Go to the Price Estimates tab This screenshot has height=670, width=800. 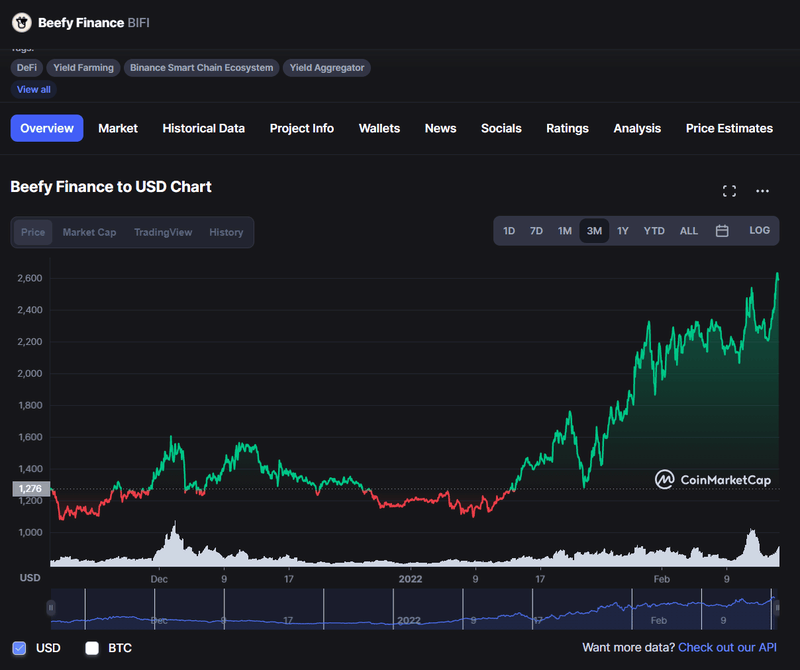729,128
